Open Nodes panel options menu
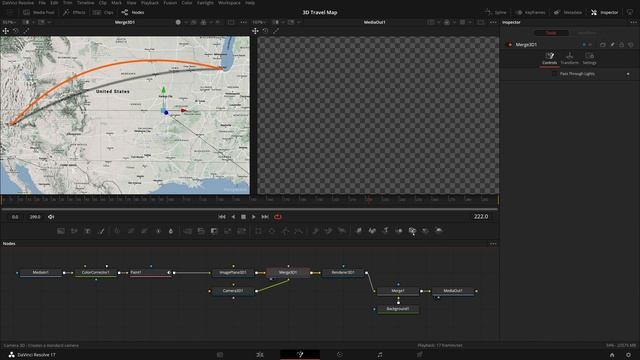Viewport: 640px width, 360px height. [493, 244]
